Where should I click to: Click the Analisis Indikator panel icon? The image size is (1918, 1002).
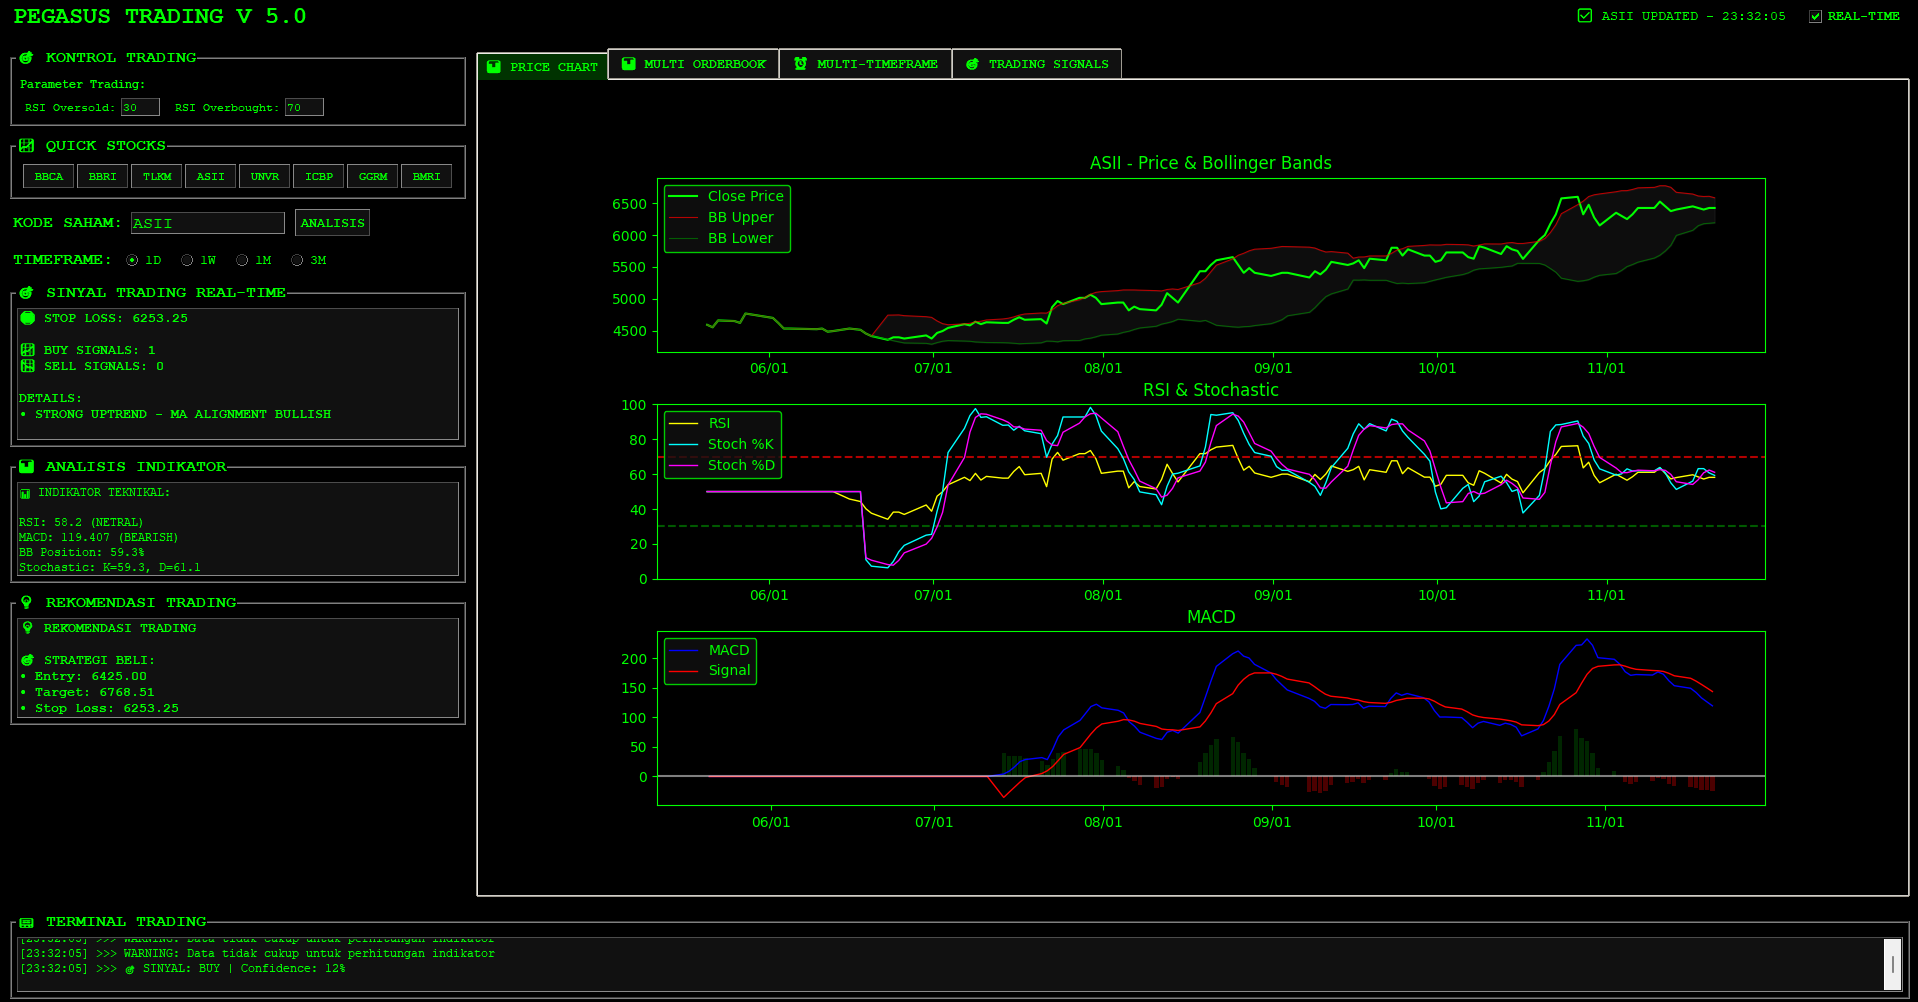pyautogui.click(x=27, y=467)
